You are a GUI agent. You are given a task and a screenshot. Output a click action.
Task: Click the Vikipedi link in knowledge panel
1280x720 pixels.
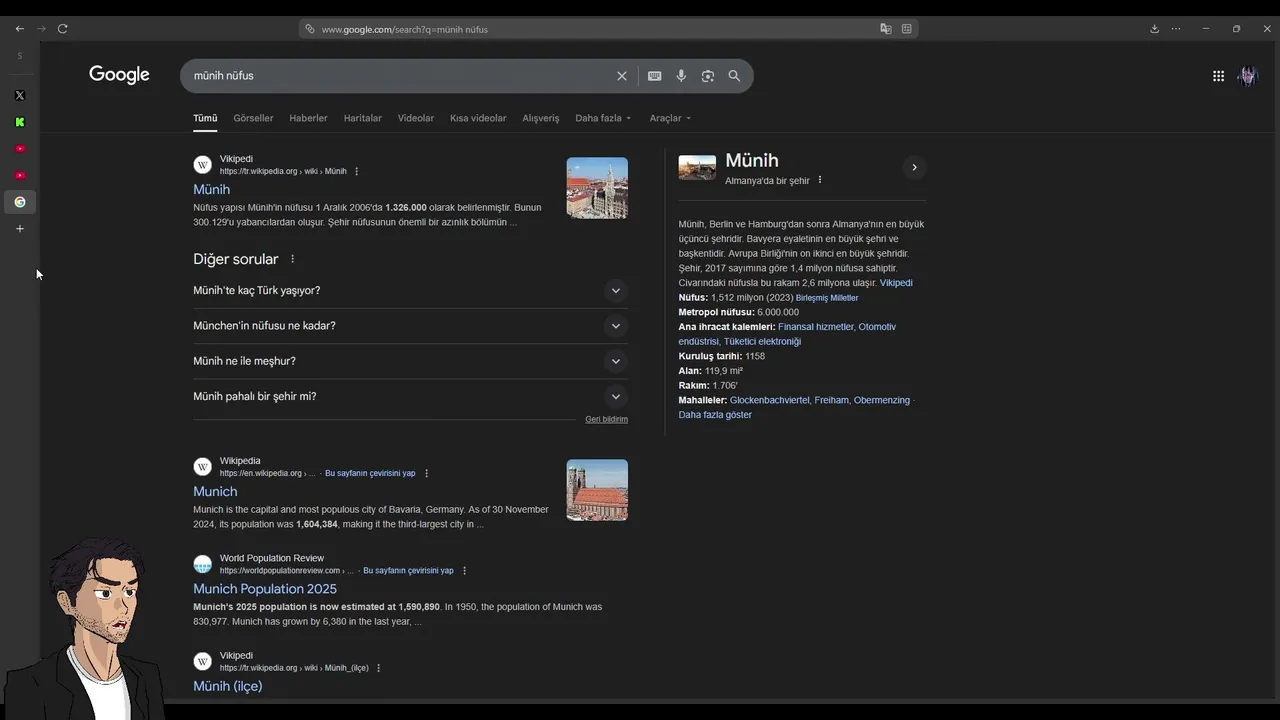click(896, 283)
